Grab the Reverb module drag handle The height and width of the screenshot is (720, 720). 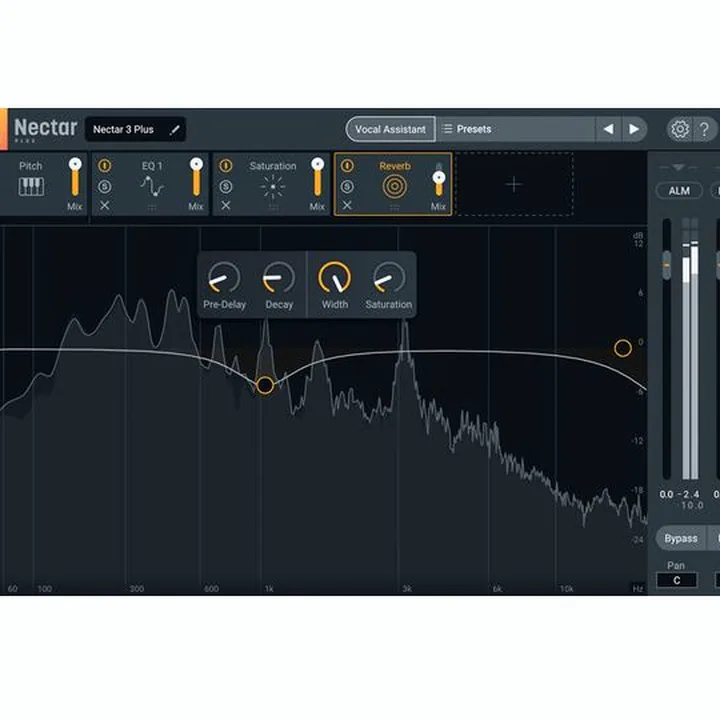[394, 208]
